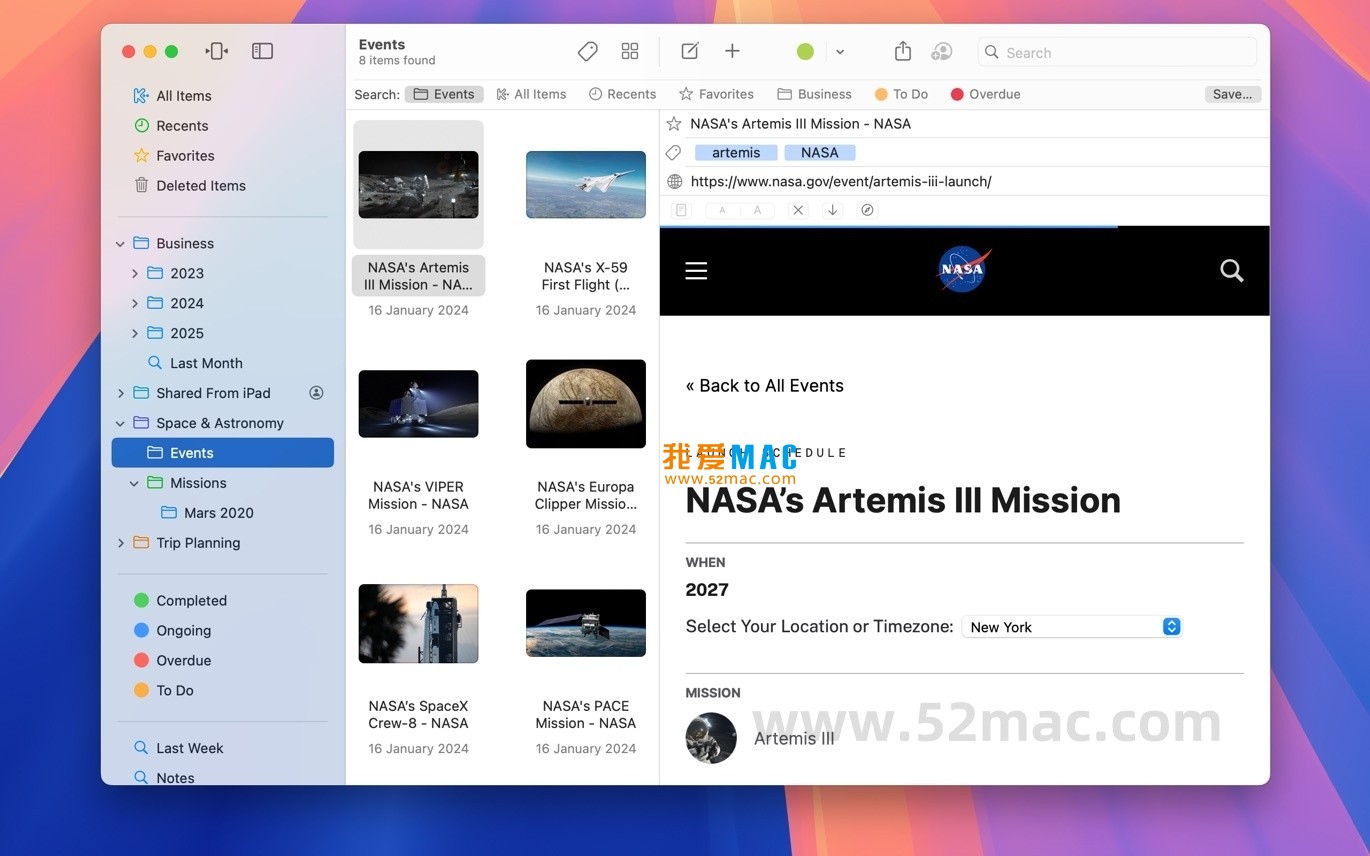Toggle the favorite star next to Artemis title
Screen dimensions: 1370x856
pos(673,124)
